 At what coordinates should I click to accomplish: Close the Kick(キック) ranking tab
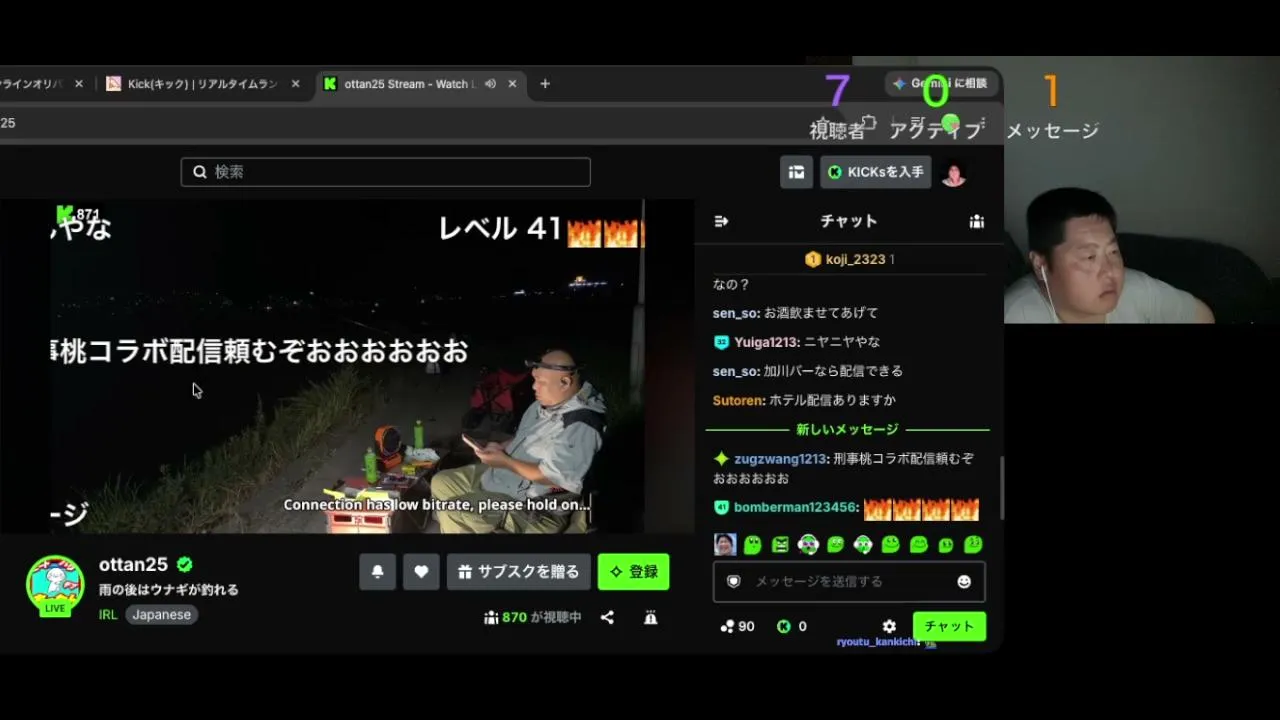pyautogui.click(x=295, y=84)
